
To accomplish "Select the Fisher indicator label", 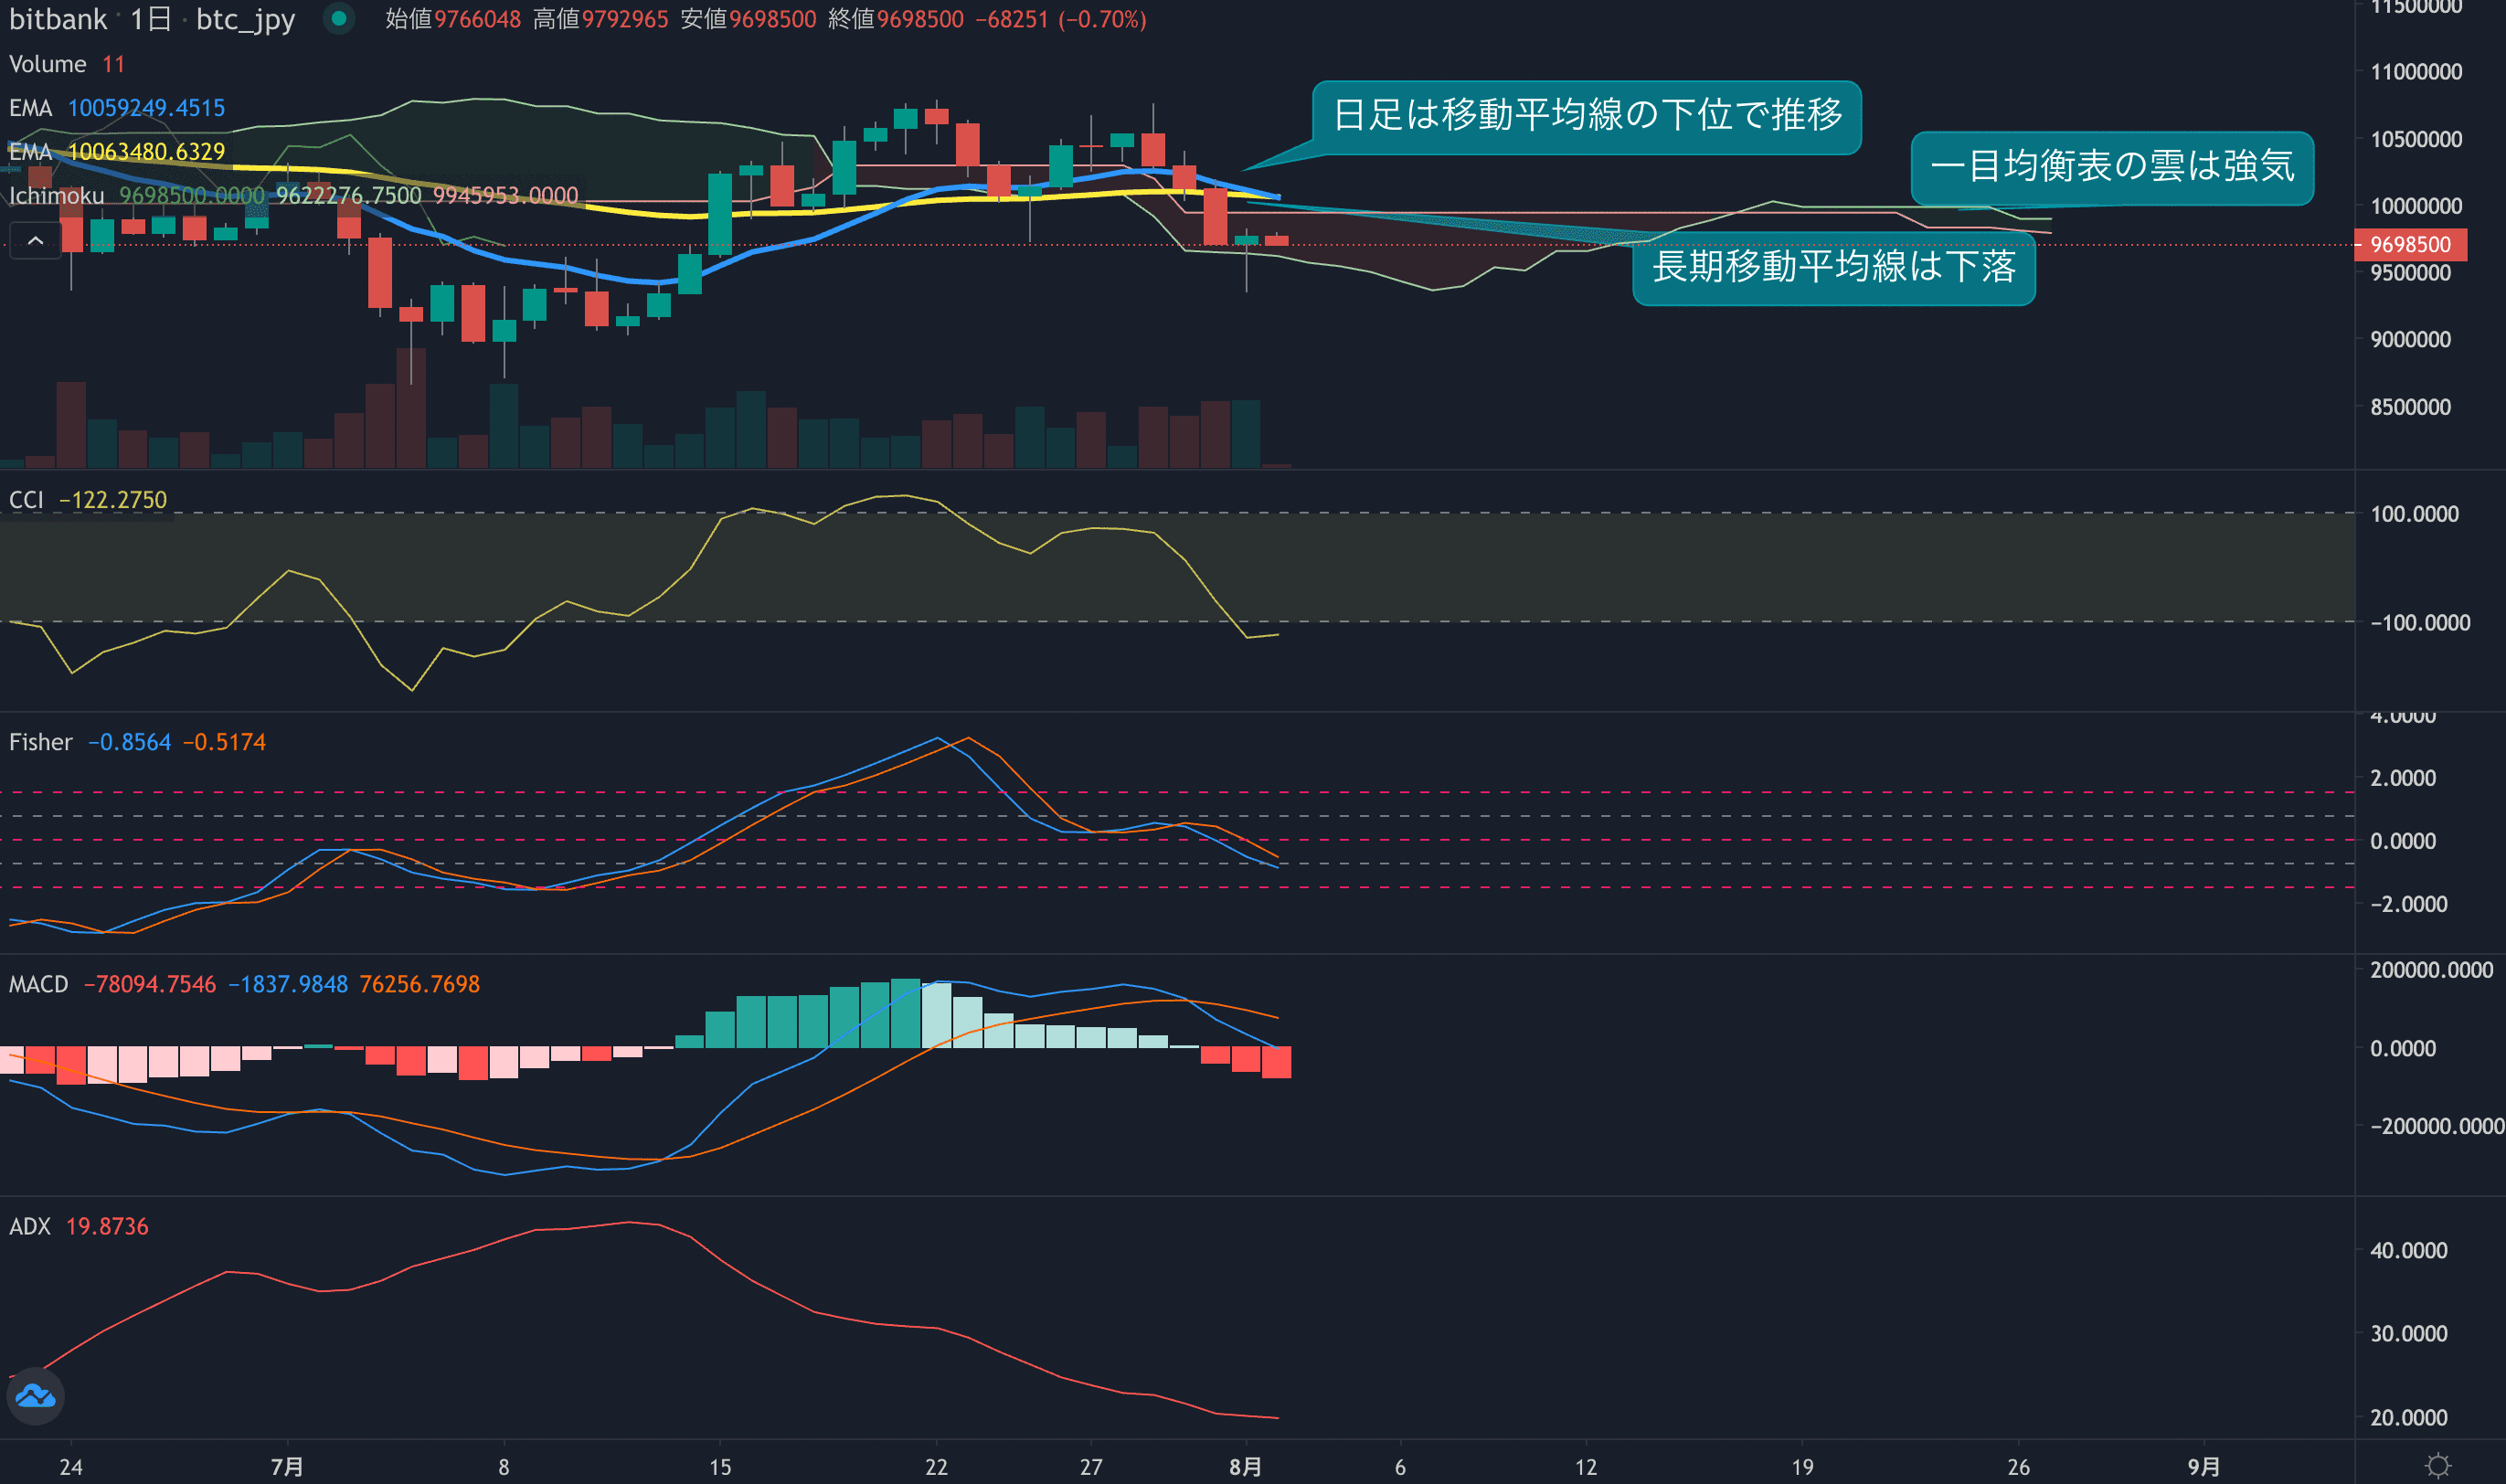I will [x=41, y=742].
